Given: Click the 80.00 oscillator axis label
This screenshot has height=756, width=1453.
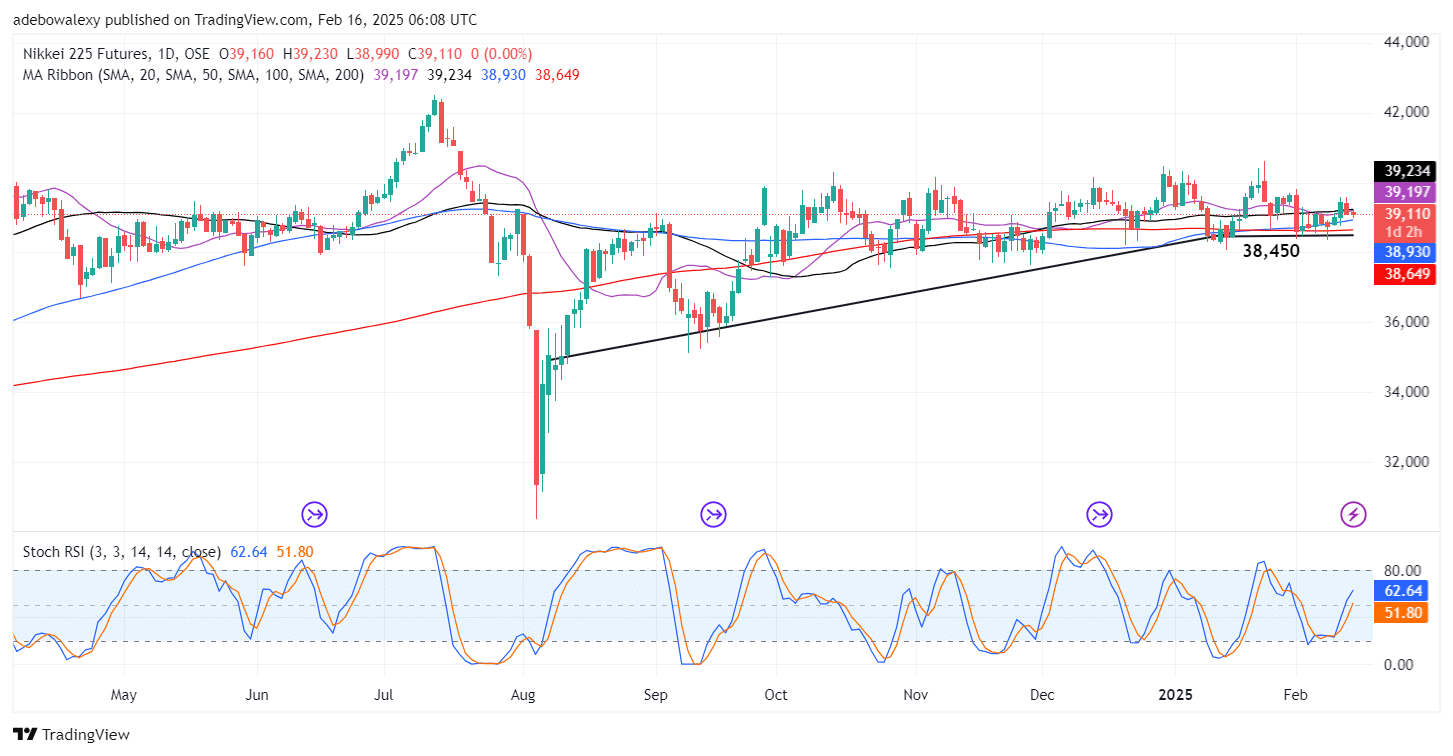Looking at the screenshot, I should click(1401, 571).
